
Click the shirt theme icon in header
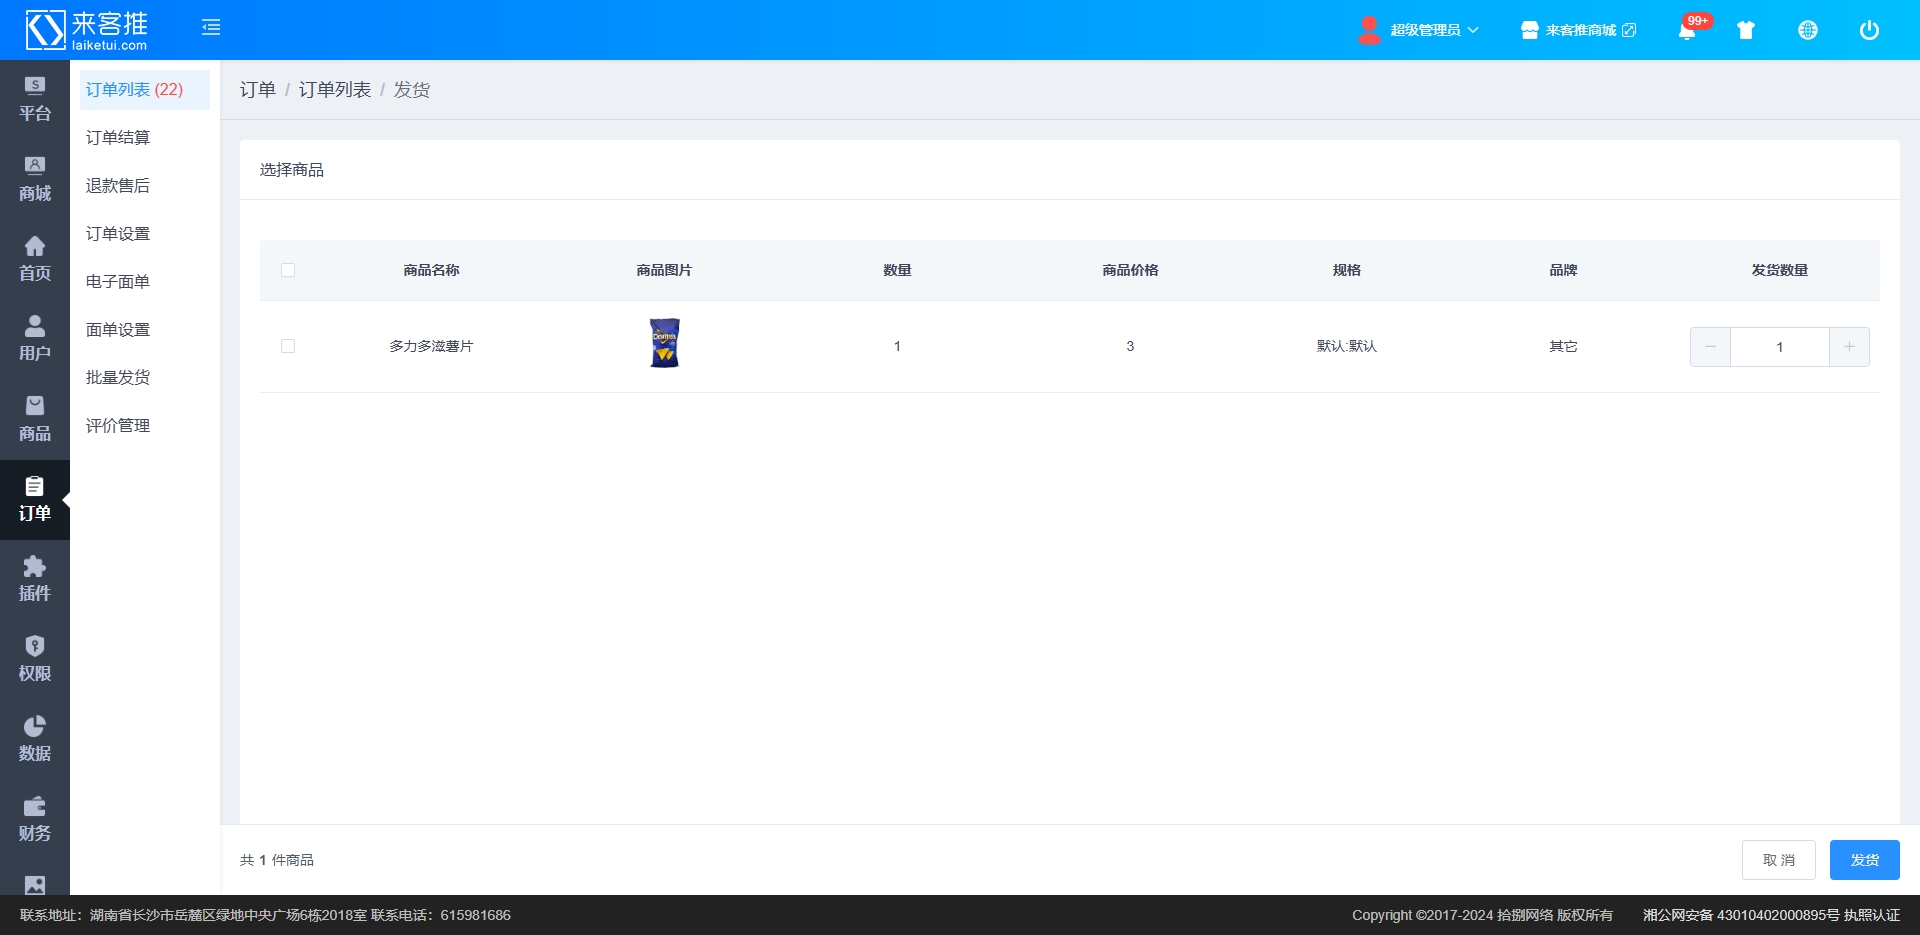pyautogui.click(x=1746, y=30)
